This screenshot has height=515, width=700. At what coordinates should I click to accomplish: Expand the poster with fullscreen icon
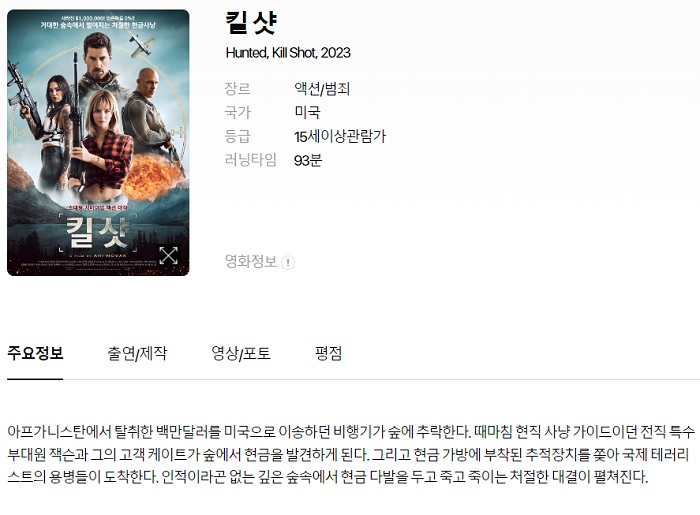click(168, 255)
